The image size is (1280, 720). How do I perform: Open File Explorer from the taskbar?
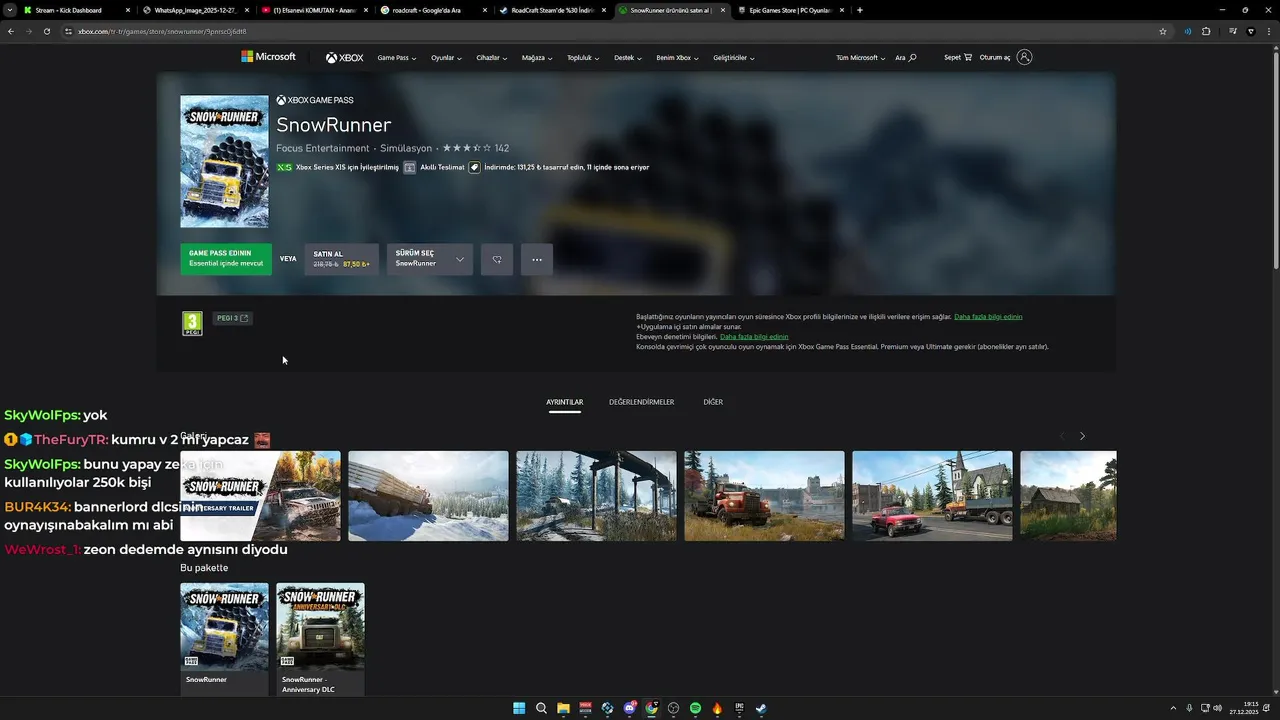tap(563, 708)
